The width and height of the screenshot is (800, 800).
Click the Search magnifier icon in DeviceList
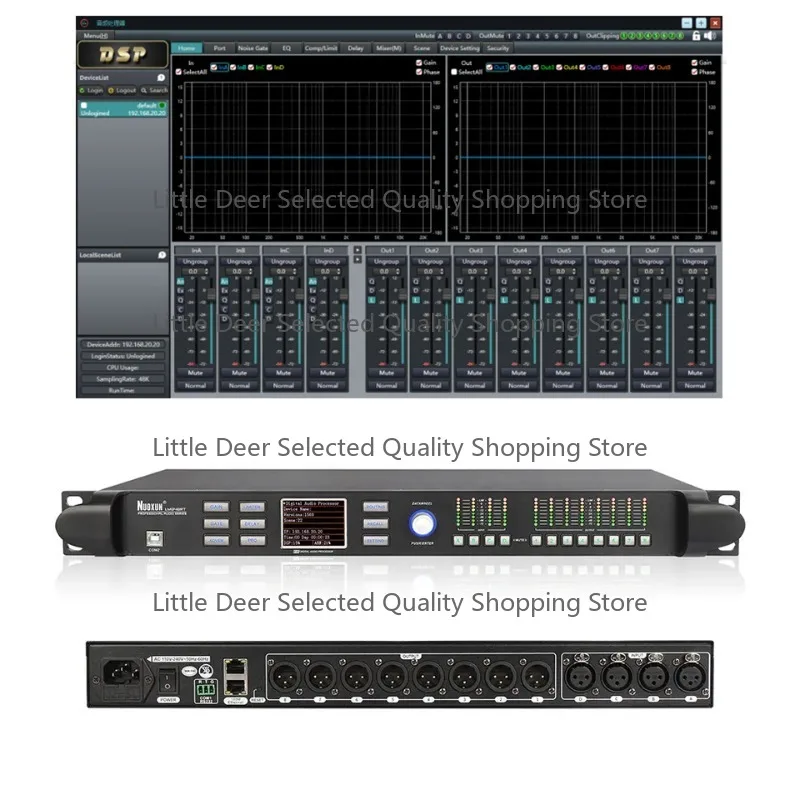pyautogui.click(x=144, y=90)
